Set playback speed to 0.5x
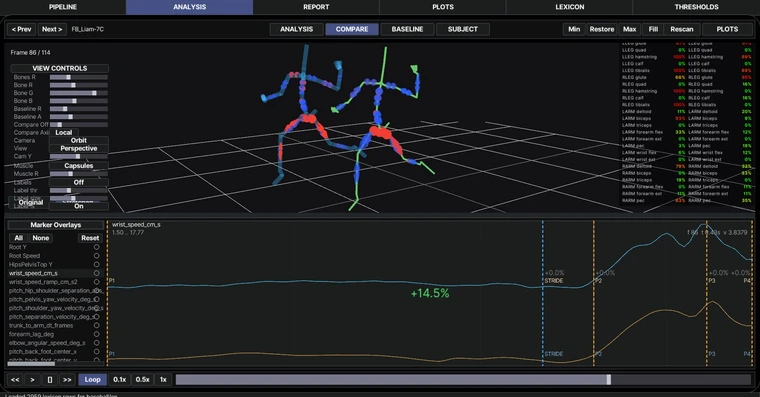The width and height of the screenshot is (760, 397). [142, 380]
